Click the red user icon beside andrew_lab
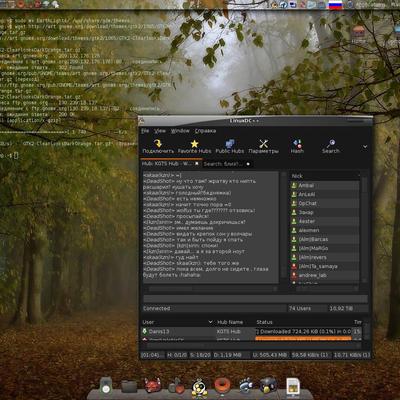This screenshot has height=400, width=400. 294,275
